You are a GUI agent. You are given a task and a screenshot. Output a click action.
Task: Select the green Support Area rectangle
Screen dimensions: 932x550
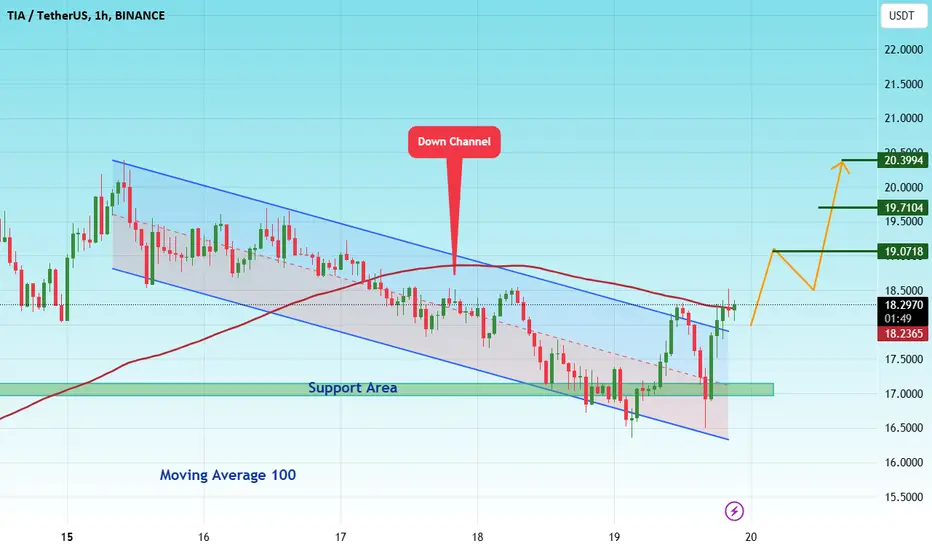(386, 389)
